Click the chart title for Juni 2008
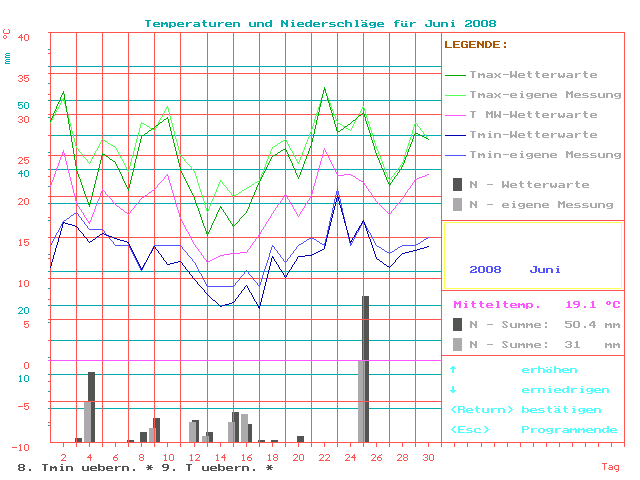Image resolution: width=640 pixels, height=480 pixels. [320, 23]
